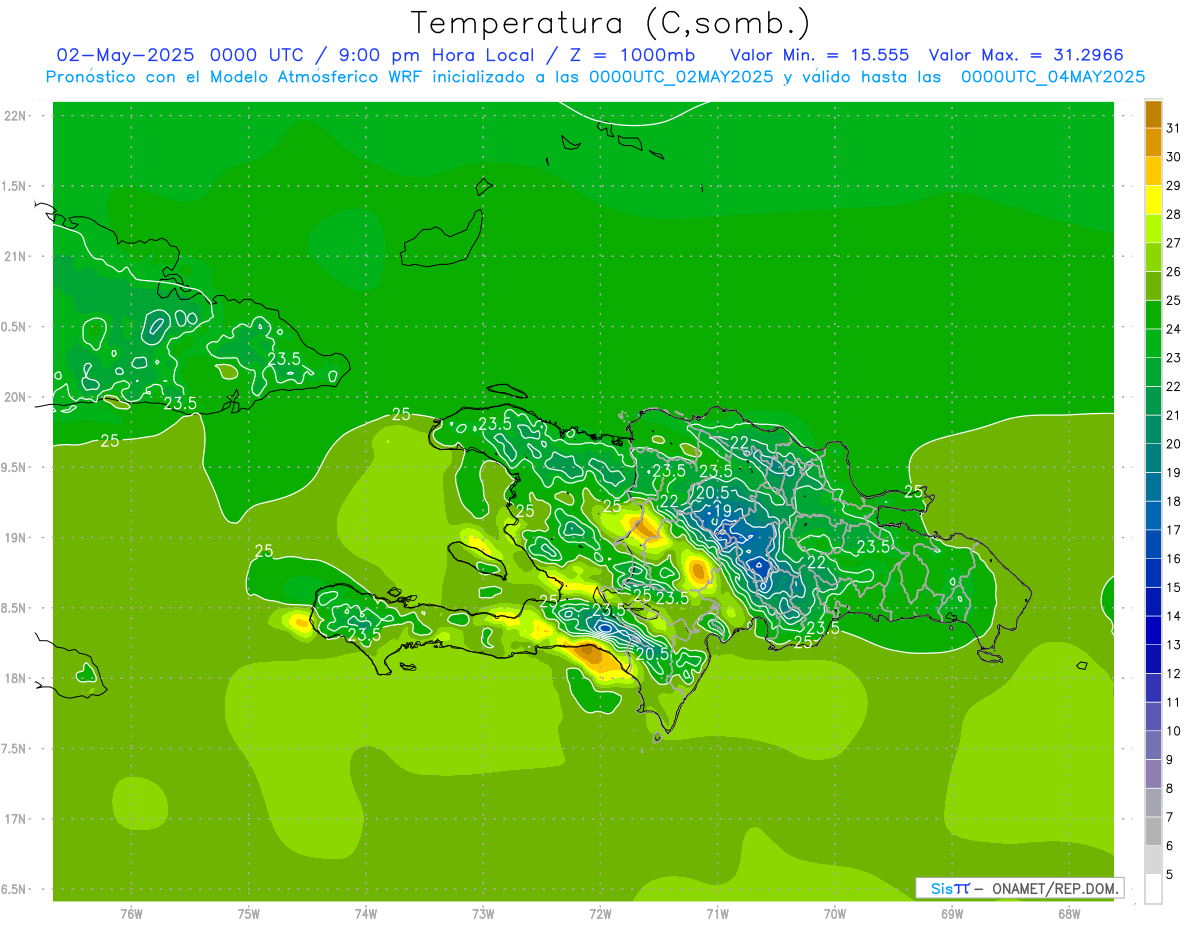
Task: Click legend swatch between 30 and 31
Action: tap(1153, 143)
